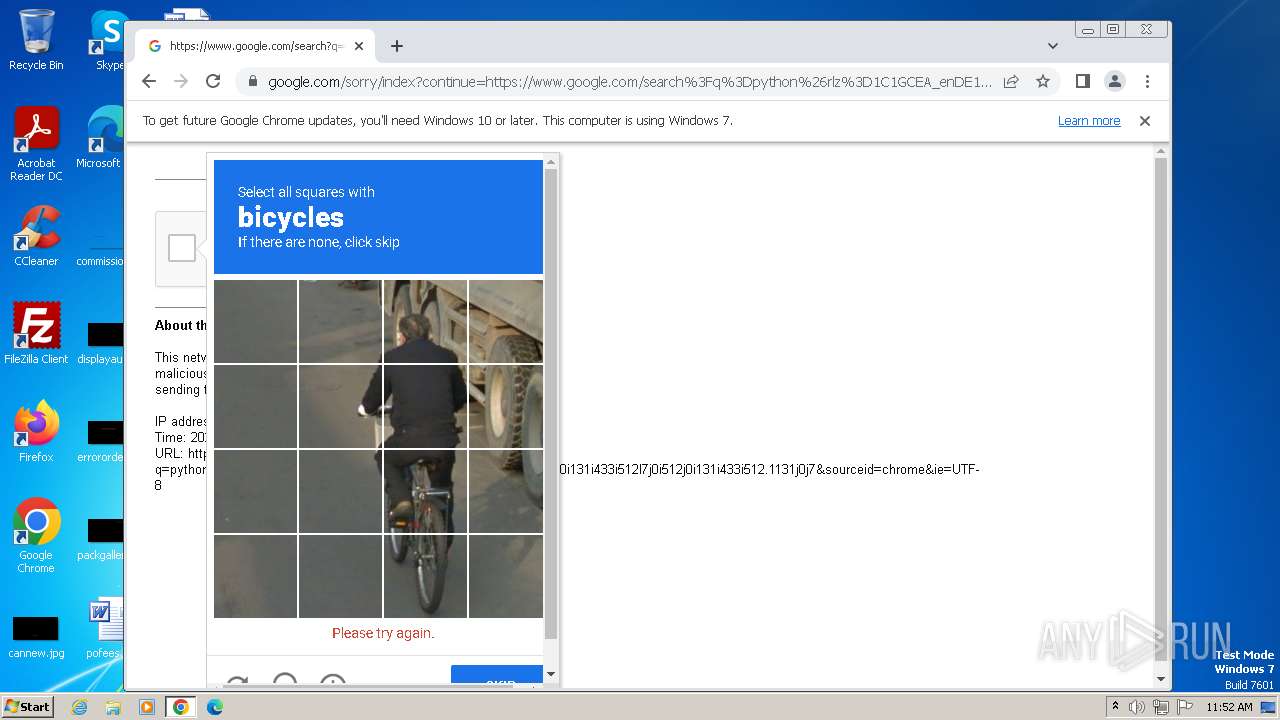
Task: Select the "Please try again." message text
Action: coord(383,633)
